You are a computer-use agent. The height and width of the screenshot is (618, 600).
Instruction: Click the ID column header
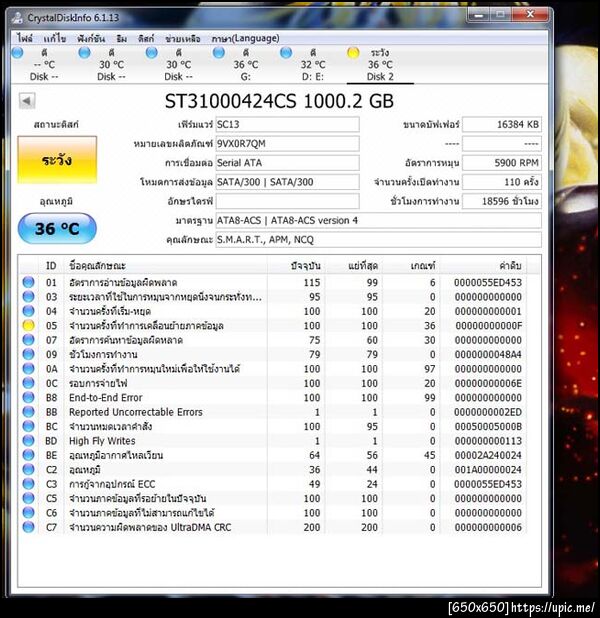point(51,266)
